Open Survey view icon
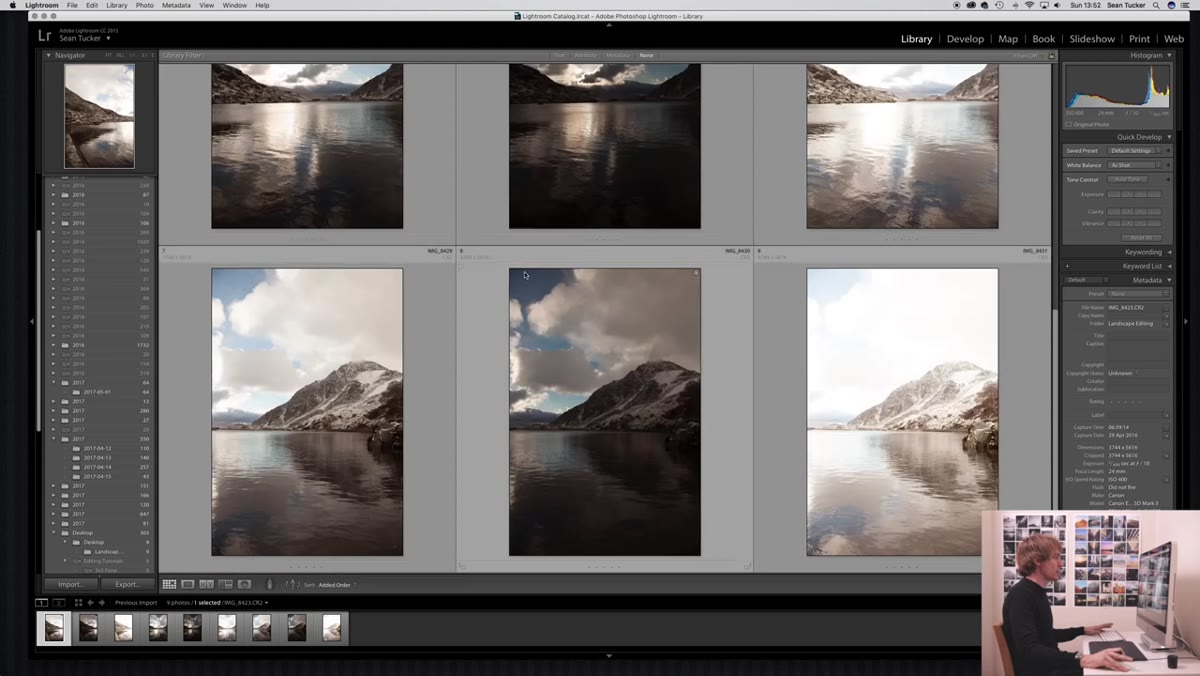 click(x=226, y=584)
